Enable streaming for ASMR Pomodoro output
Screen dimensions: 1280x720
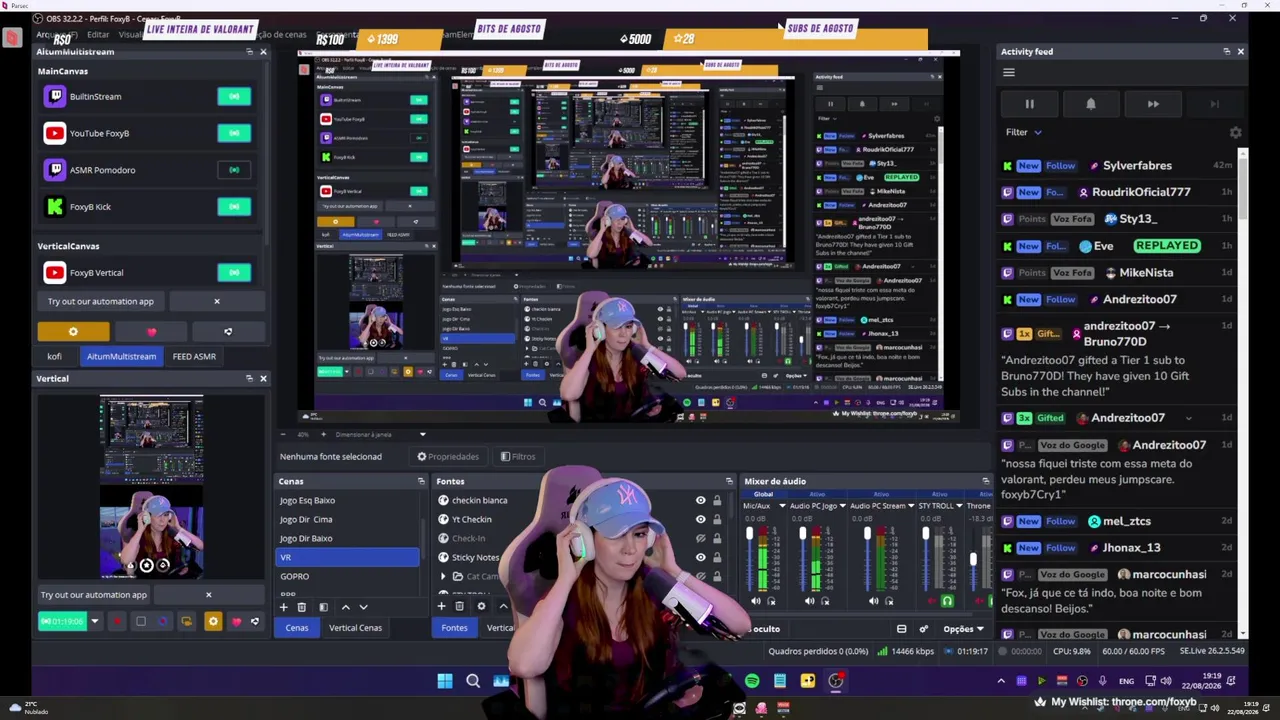point(234,170)
